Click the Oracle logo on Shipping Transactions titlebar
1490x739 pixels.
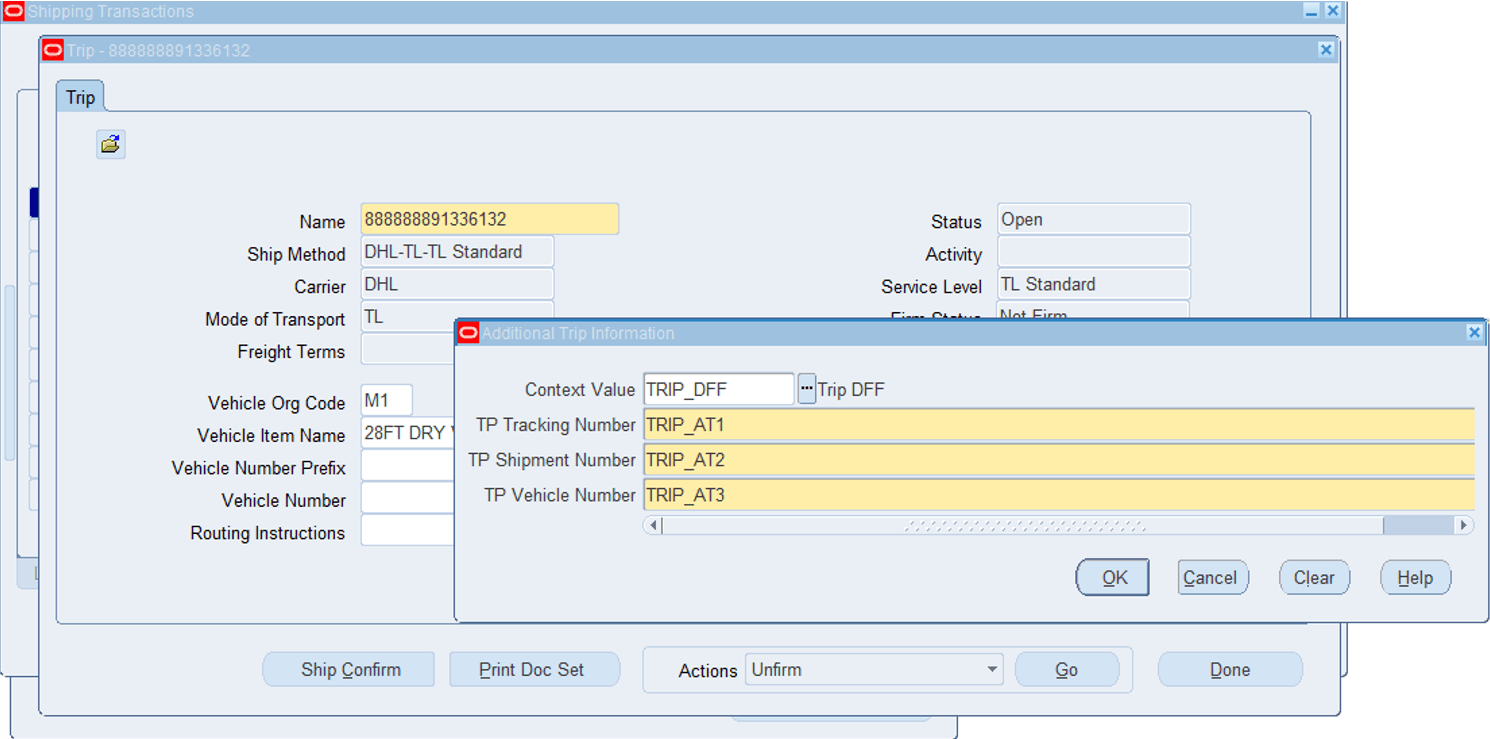[13, 11]
